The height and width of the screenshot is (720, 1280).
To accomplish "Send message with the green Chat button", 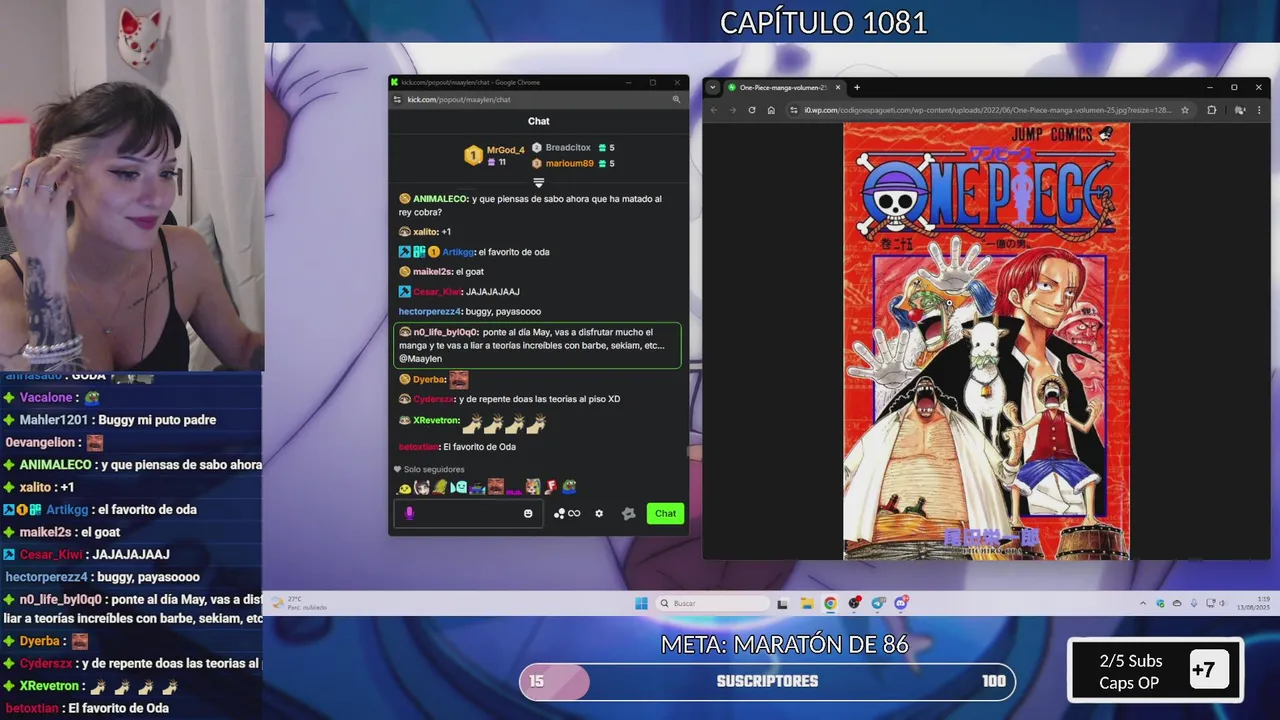I will pyautogui.click(x=665, y=513).
